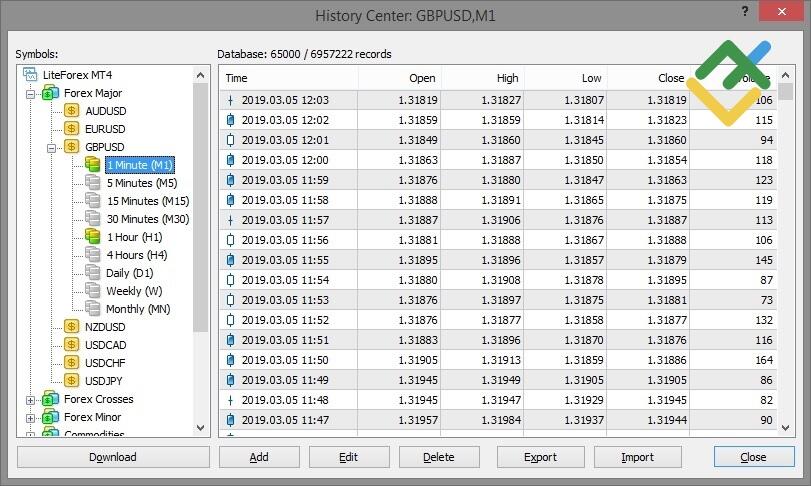The width and height of the screenshot is (811, 486).
Task: Select the Weekly (W) timeframe
Action: 134,291
